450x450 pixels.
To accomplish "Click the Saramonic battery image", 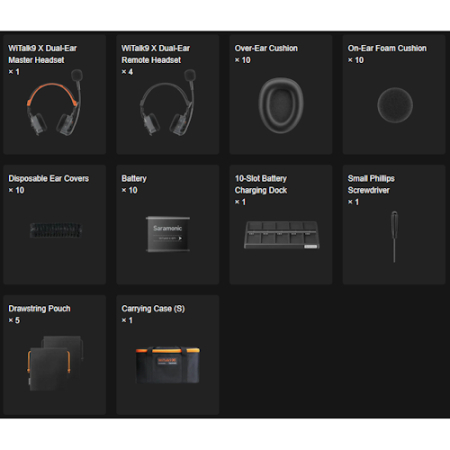I will [168, 234].
